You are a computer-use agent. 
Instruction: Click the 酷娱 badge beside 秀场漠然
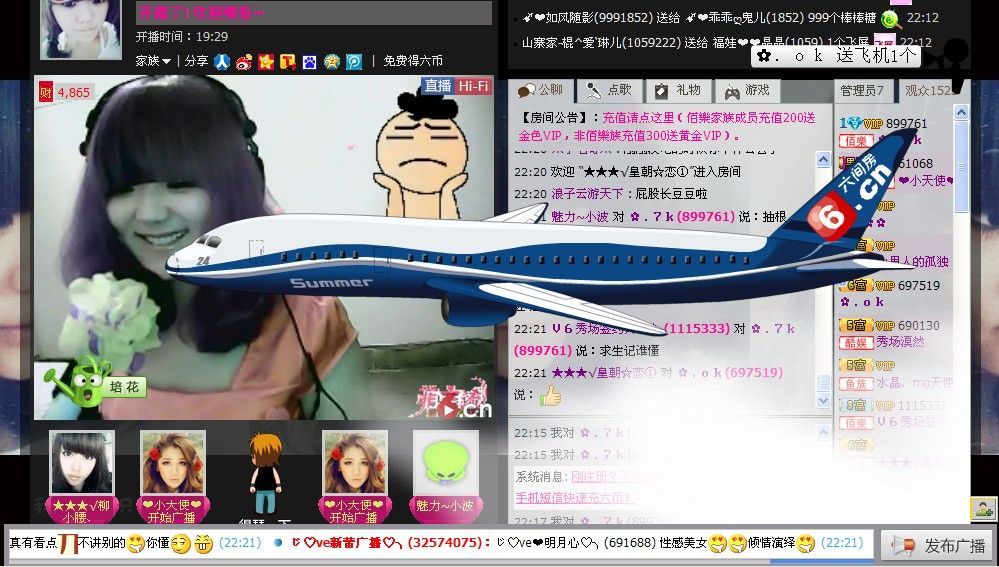[x=856, y=343]
